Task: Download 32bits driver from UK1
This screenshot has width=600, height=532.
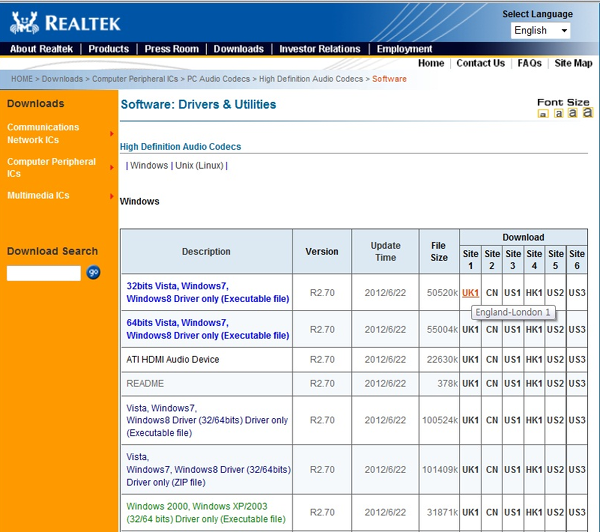Action: (x=470, y=293)
